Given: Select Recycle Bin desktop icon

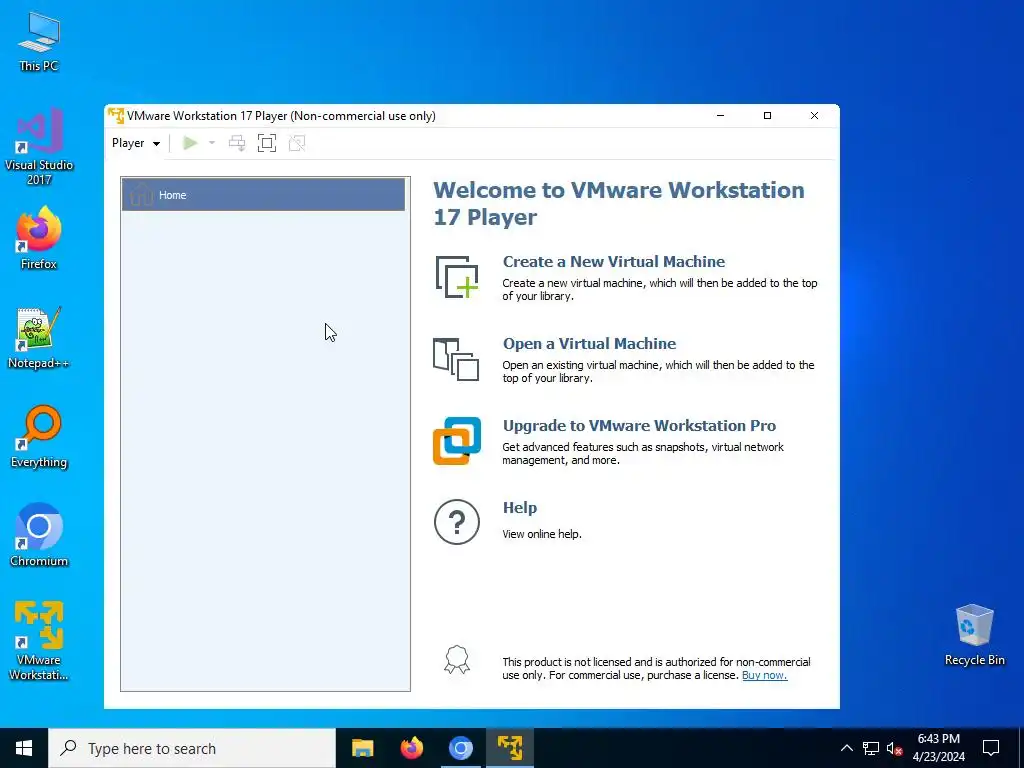Looking at the screenshot, I should click(974, 635).
